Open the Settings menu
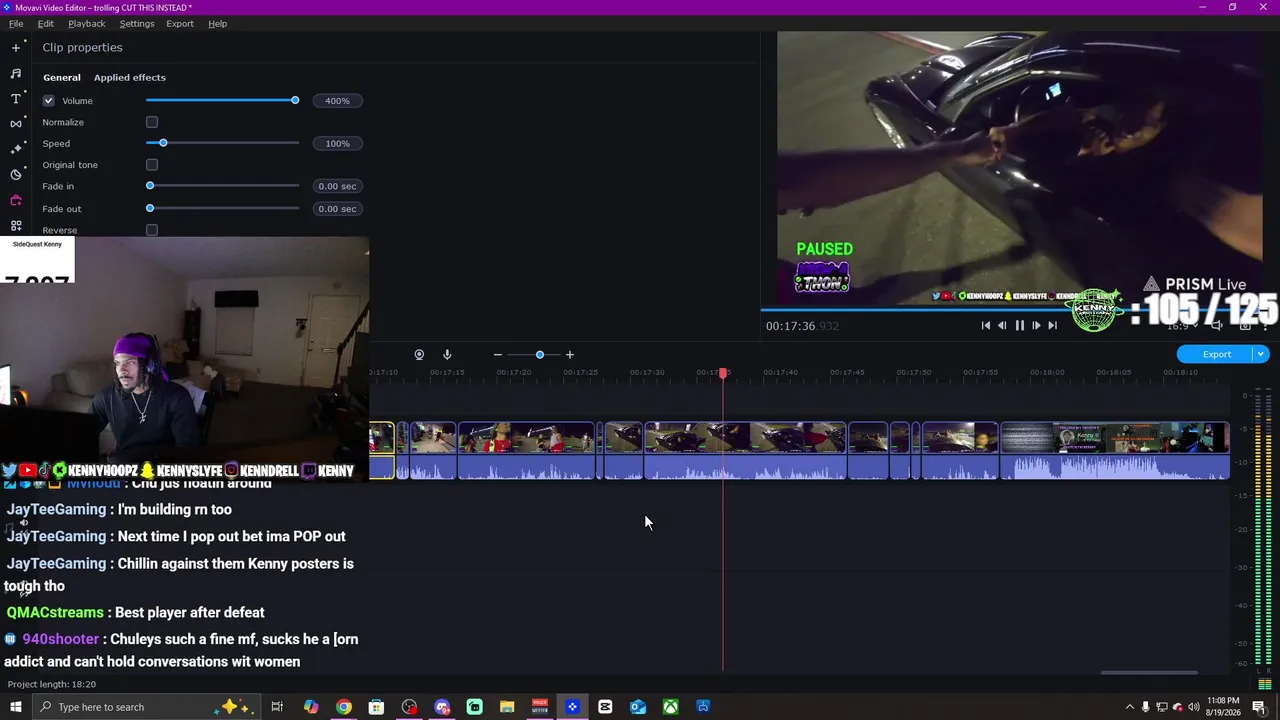 point(137,24)
